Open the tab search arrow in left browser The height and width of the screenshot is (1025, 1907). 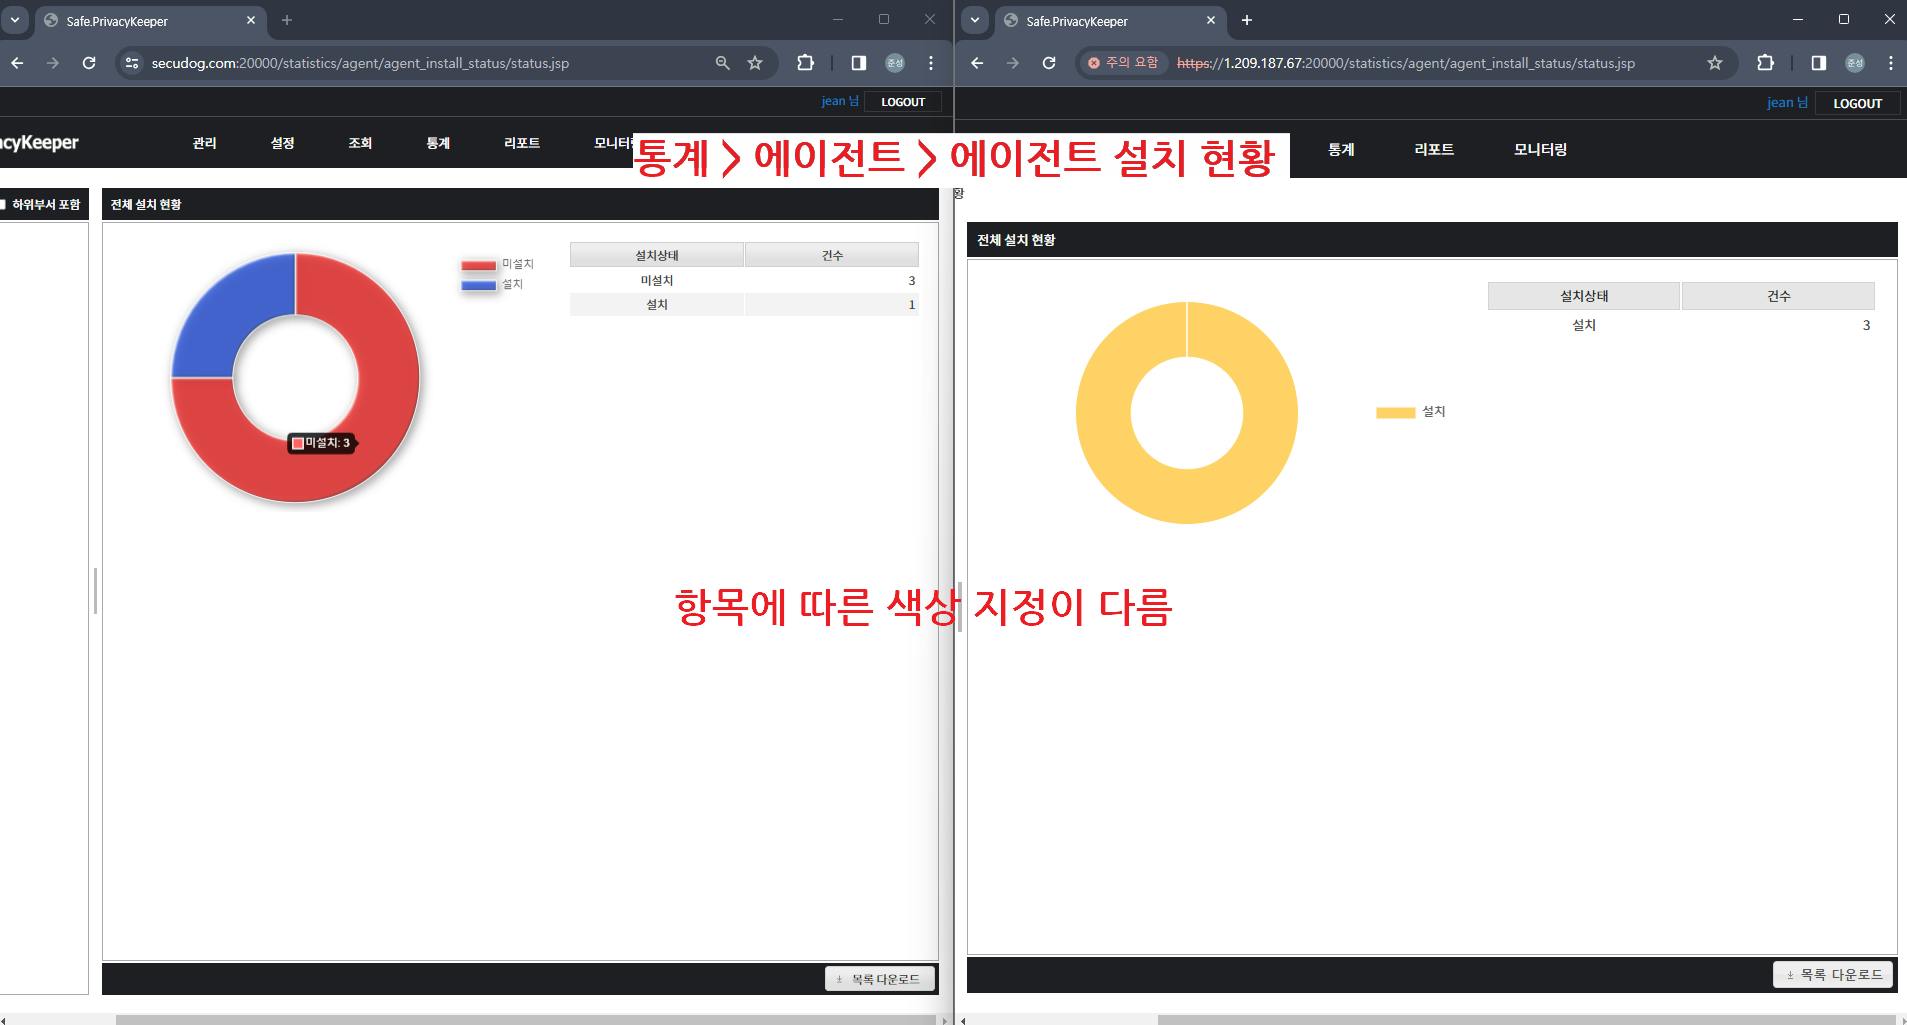15,19
